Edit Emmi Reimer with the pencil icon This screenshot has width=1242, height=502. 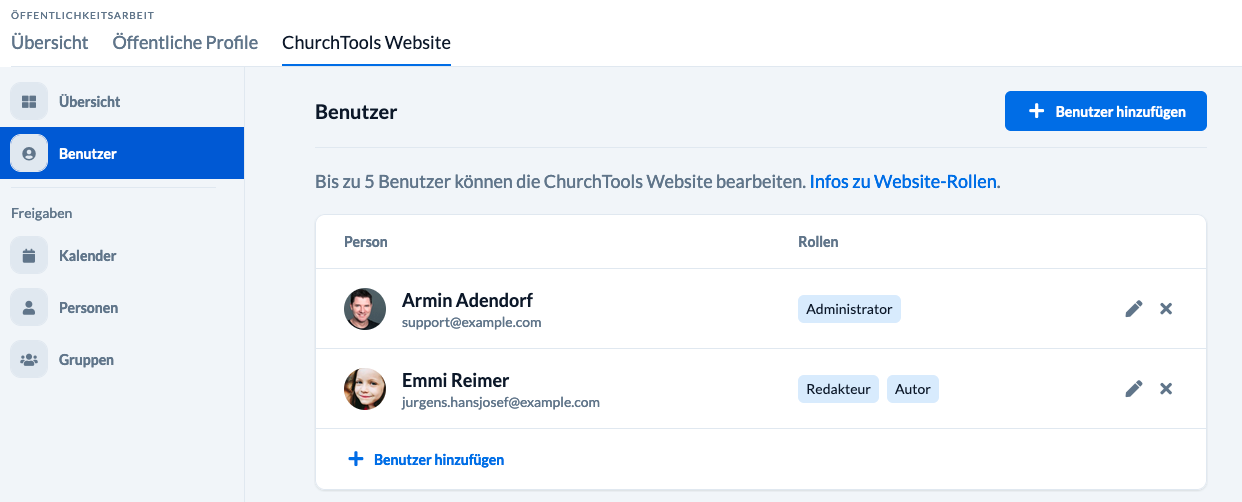click(1133, 389)
